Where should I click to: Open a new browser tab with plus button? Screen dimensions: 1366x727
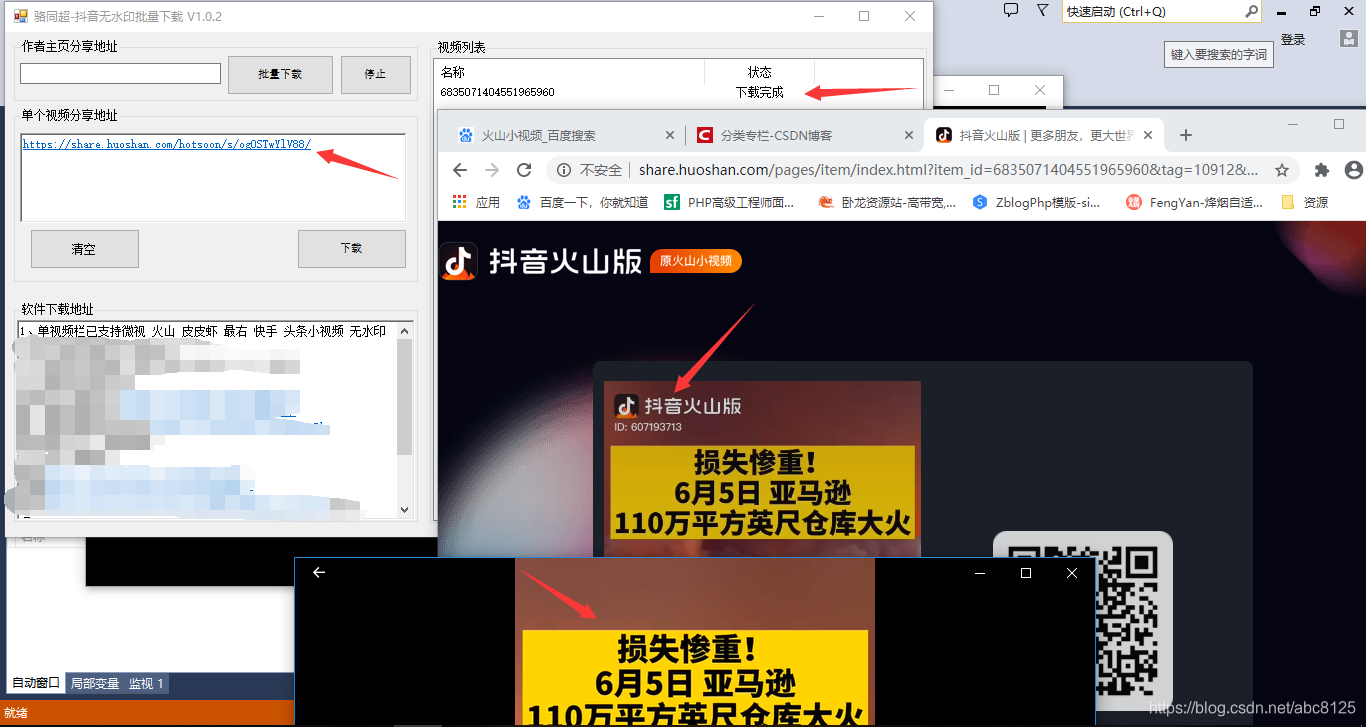click(x=1186, y=135)
